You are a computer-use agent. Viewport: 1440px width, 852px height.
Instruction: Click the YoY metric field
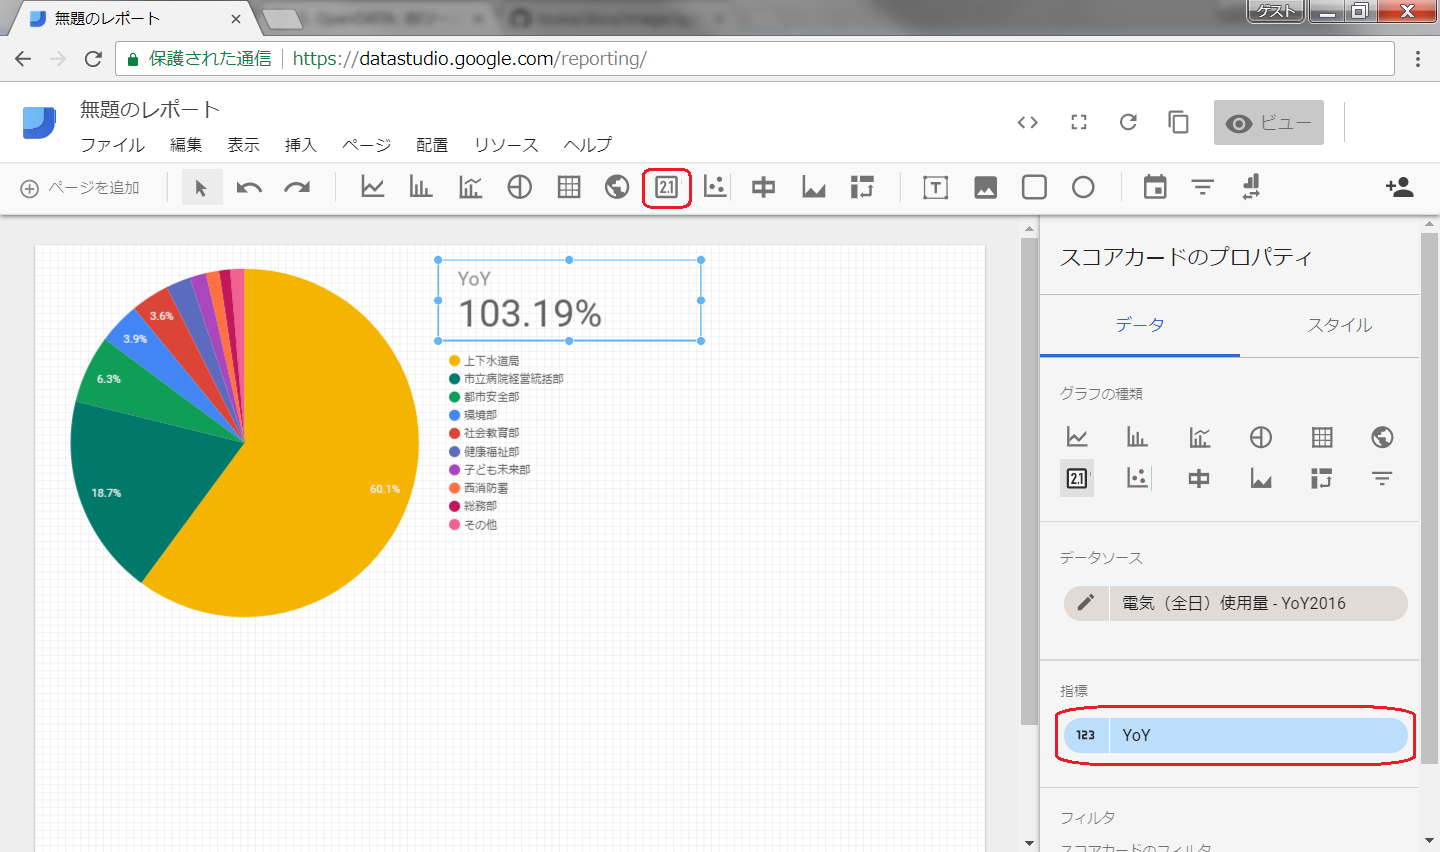coord(1236,735)
